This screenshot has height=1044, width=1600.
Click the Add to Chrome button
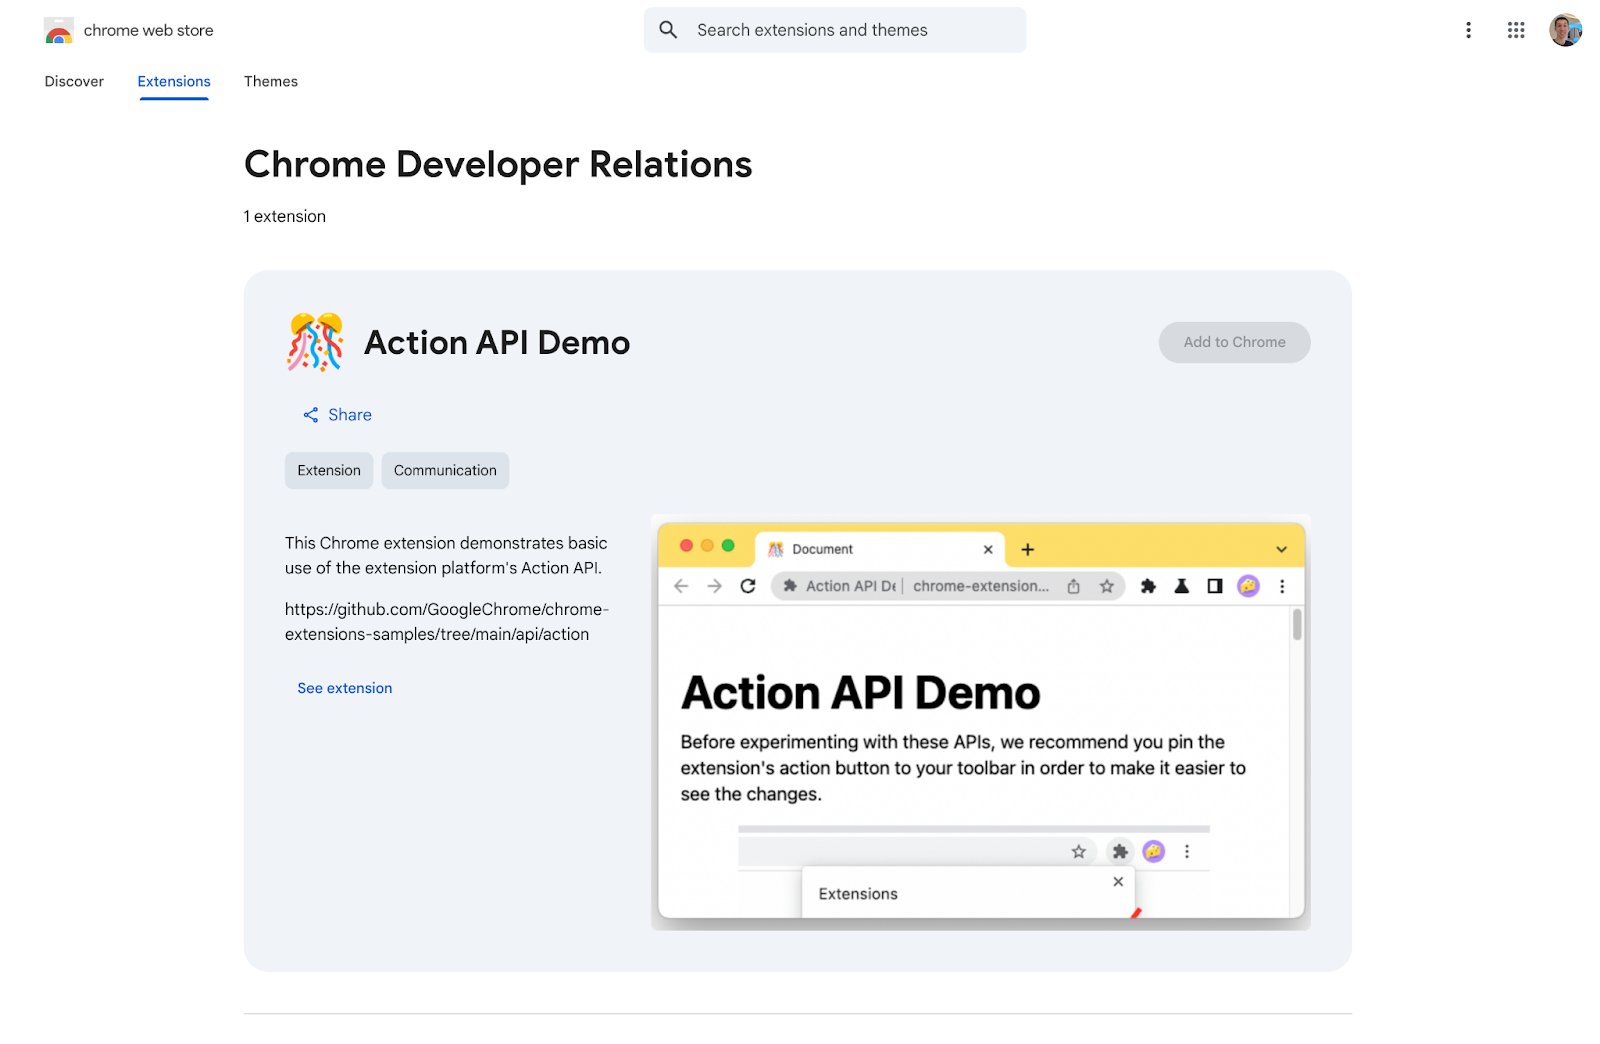[x=1234, y=342]
